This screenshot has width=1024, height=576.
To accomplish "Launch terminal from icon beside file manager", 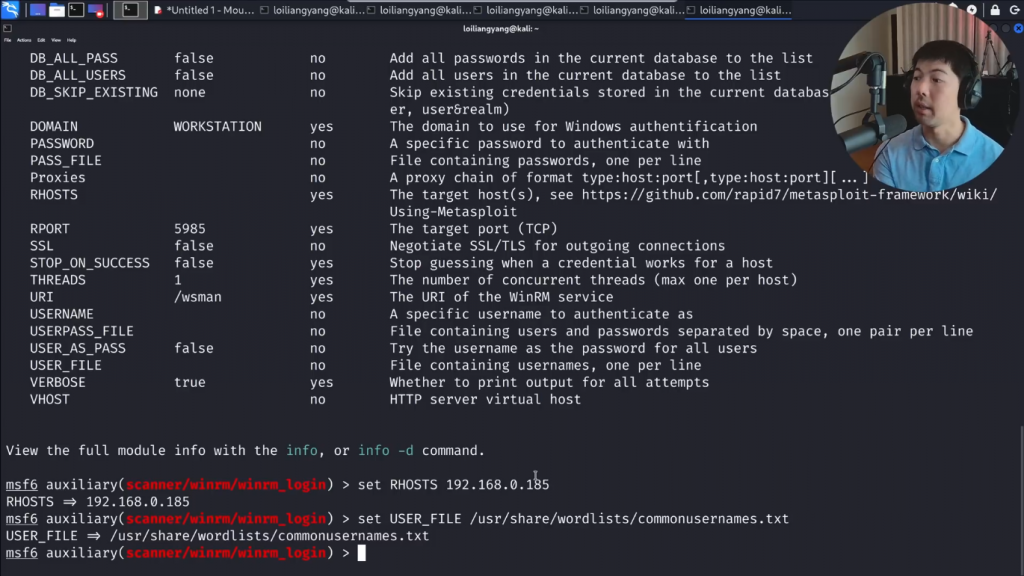I will point(76,10).
